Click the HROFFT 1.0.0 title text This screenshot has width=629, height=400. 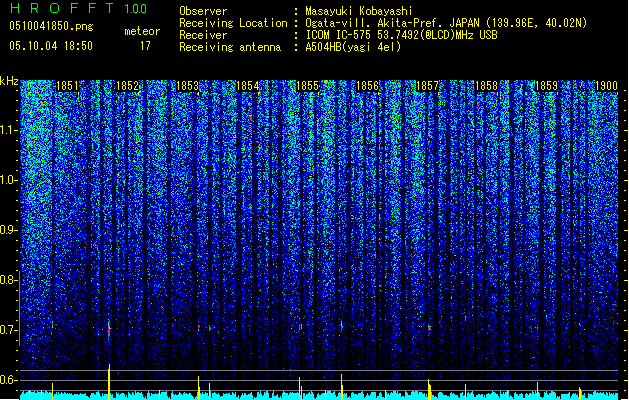[79, 8]
